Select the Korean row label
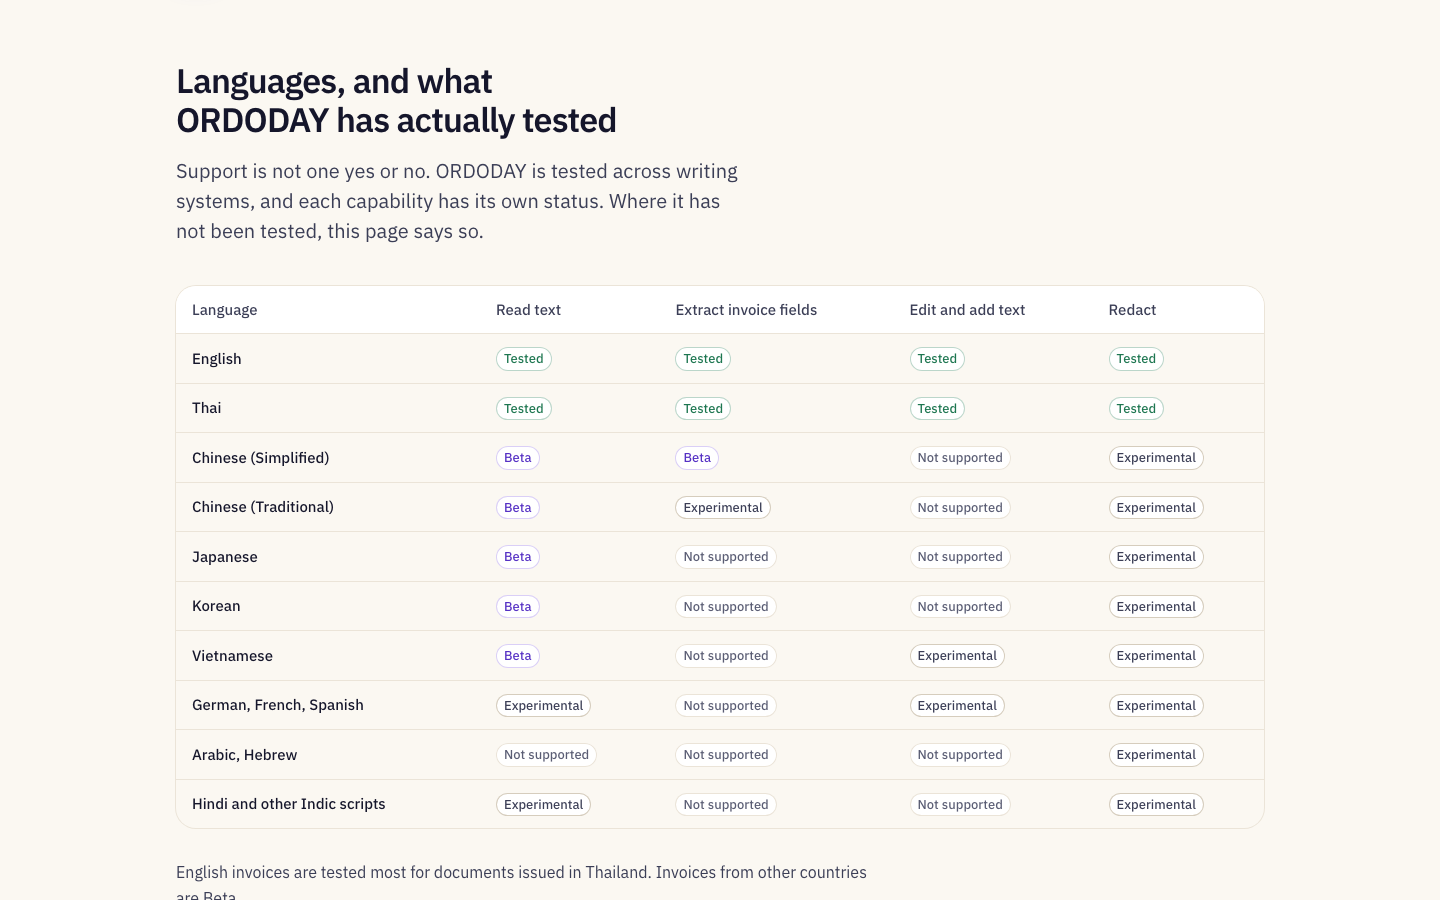This screenshot has height=900, width=1440. click(216, 606)
